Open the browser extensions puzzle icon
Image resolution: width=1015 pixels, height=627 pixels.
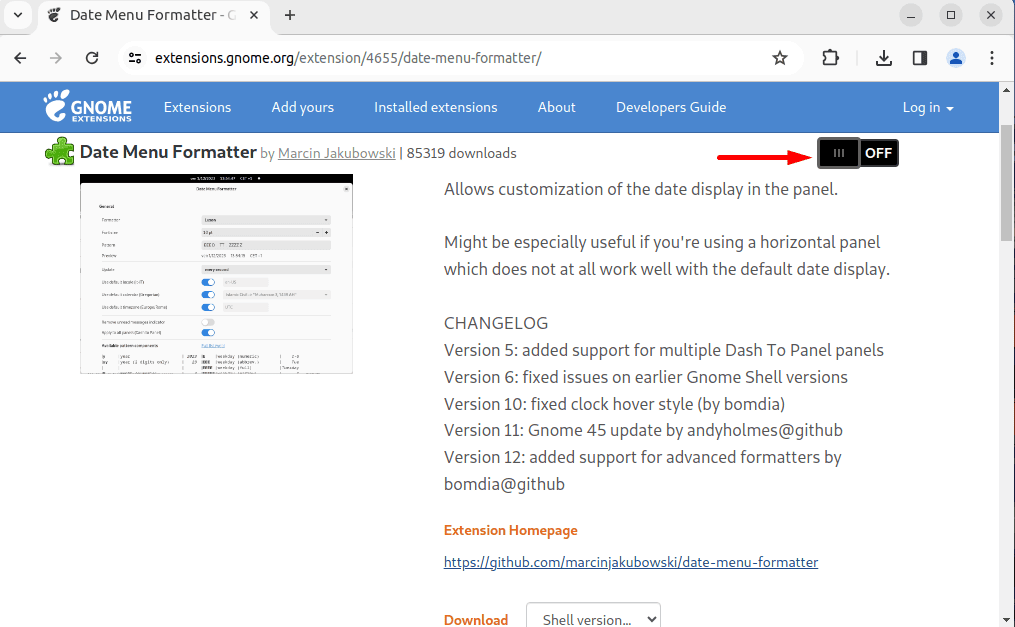[x=831, y=58]
